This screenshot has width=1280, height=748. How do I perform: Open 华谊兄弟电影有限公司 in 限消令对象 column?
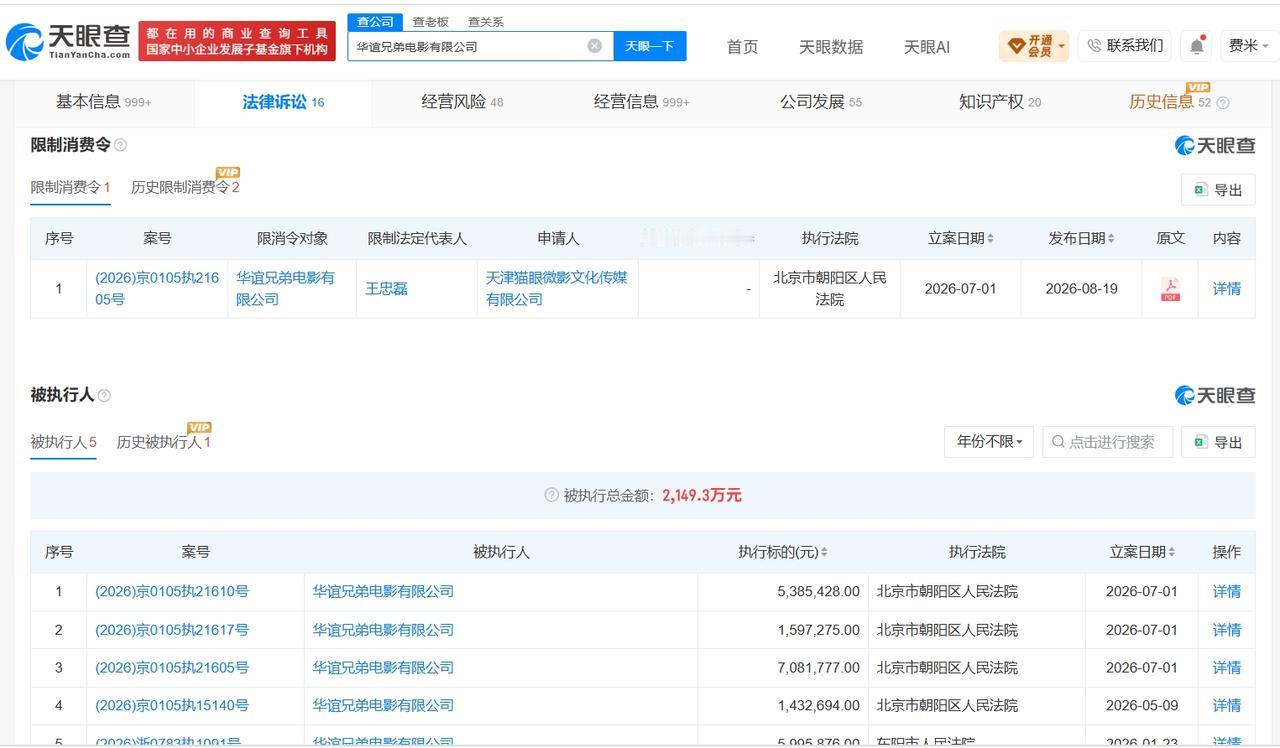tap(286, 288)
